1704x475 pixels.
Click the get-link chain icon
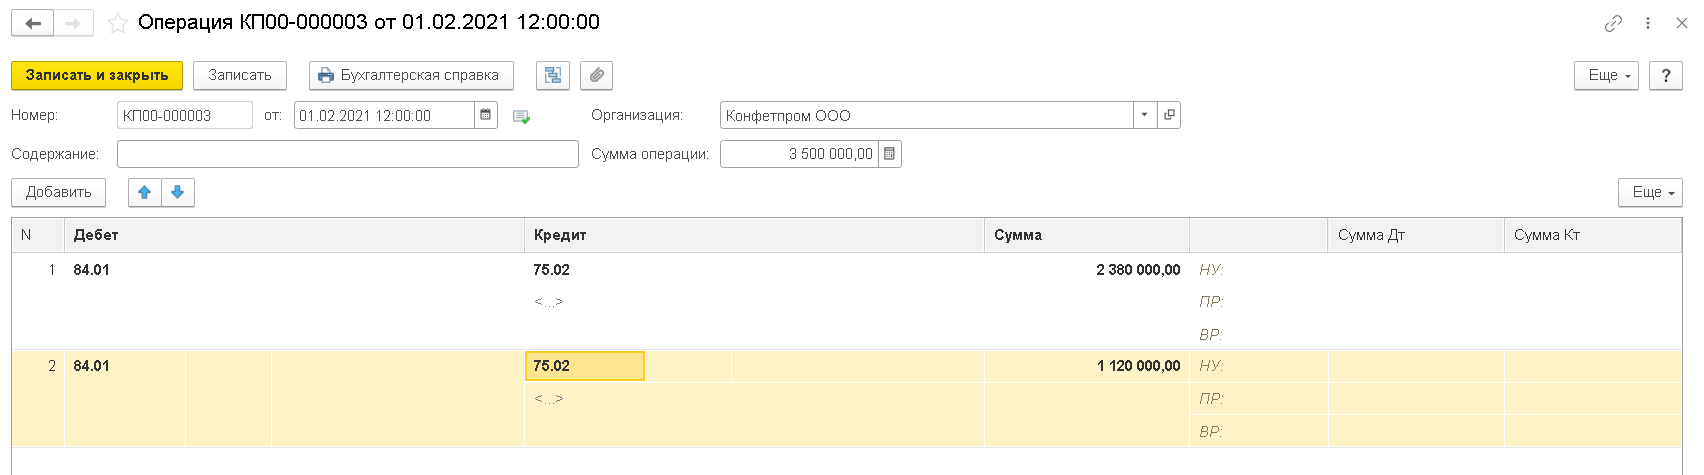click(1613, 23)
